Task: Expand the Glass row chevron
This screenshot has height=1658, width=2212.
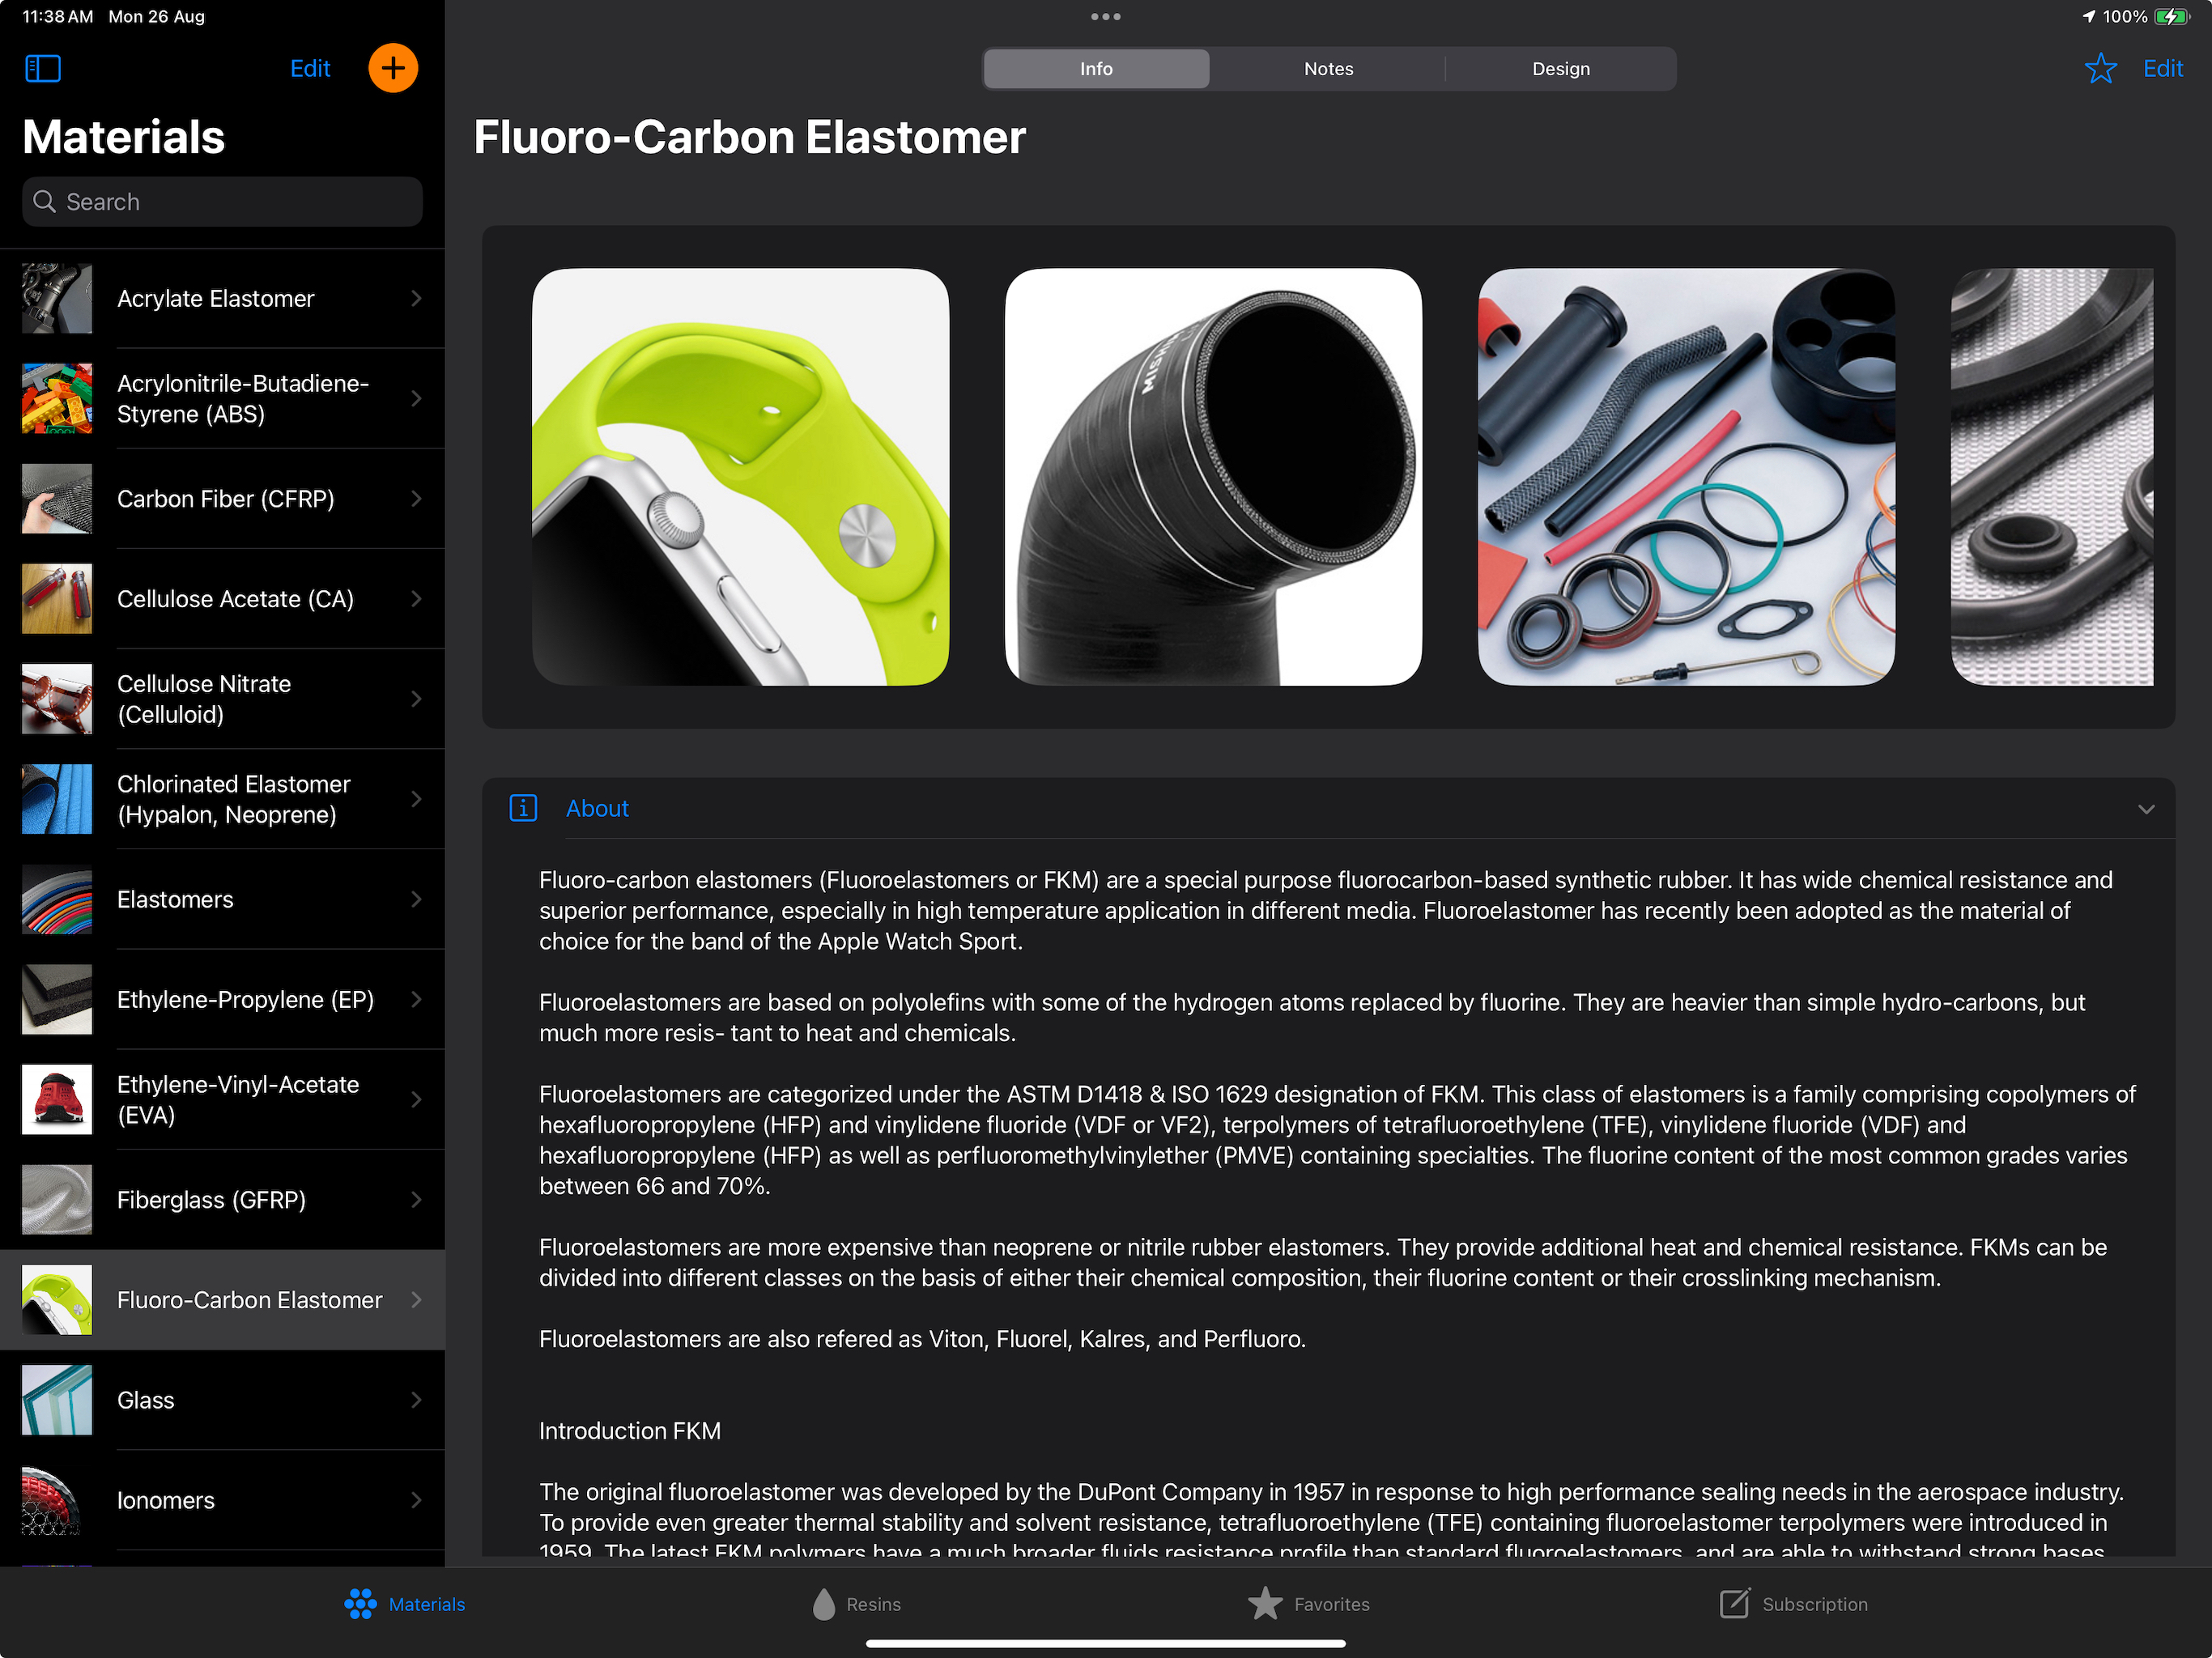Action: (x=416, y=1399)
